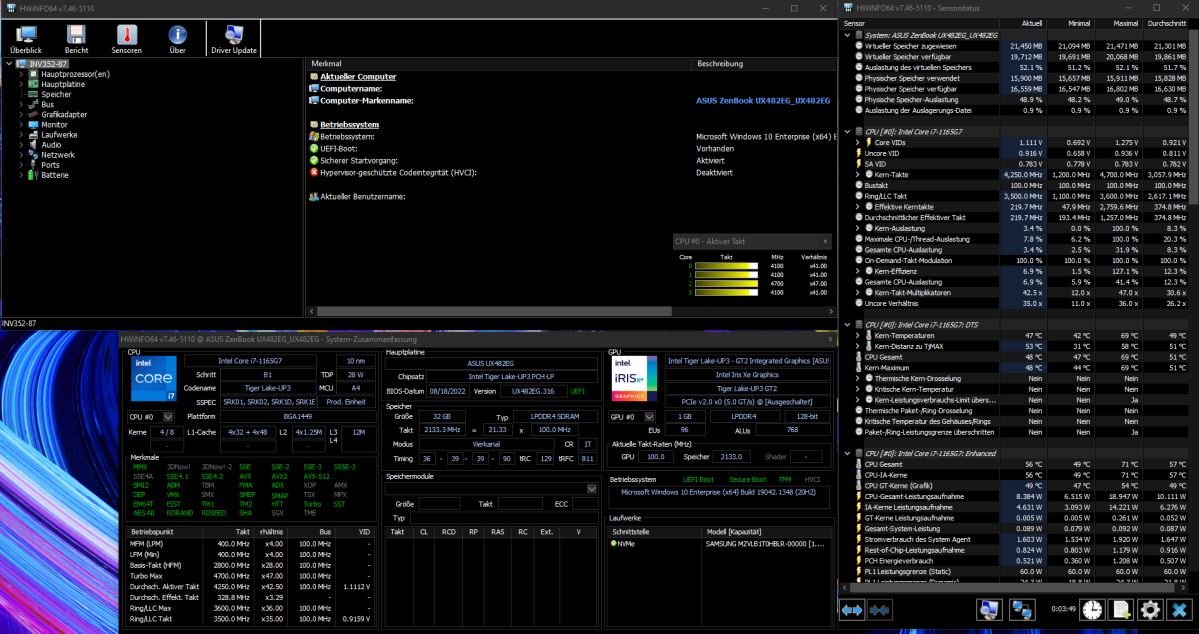Click the clock icon to reset sensor timer

tap(1093, 610)
